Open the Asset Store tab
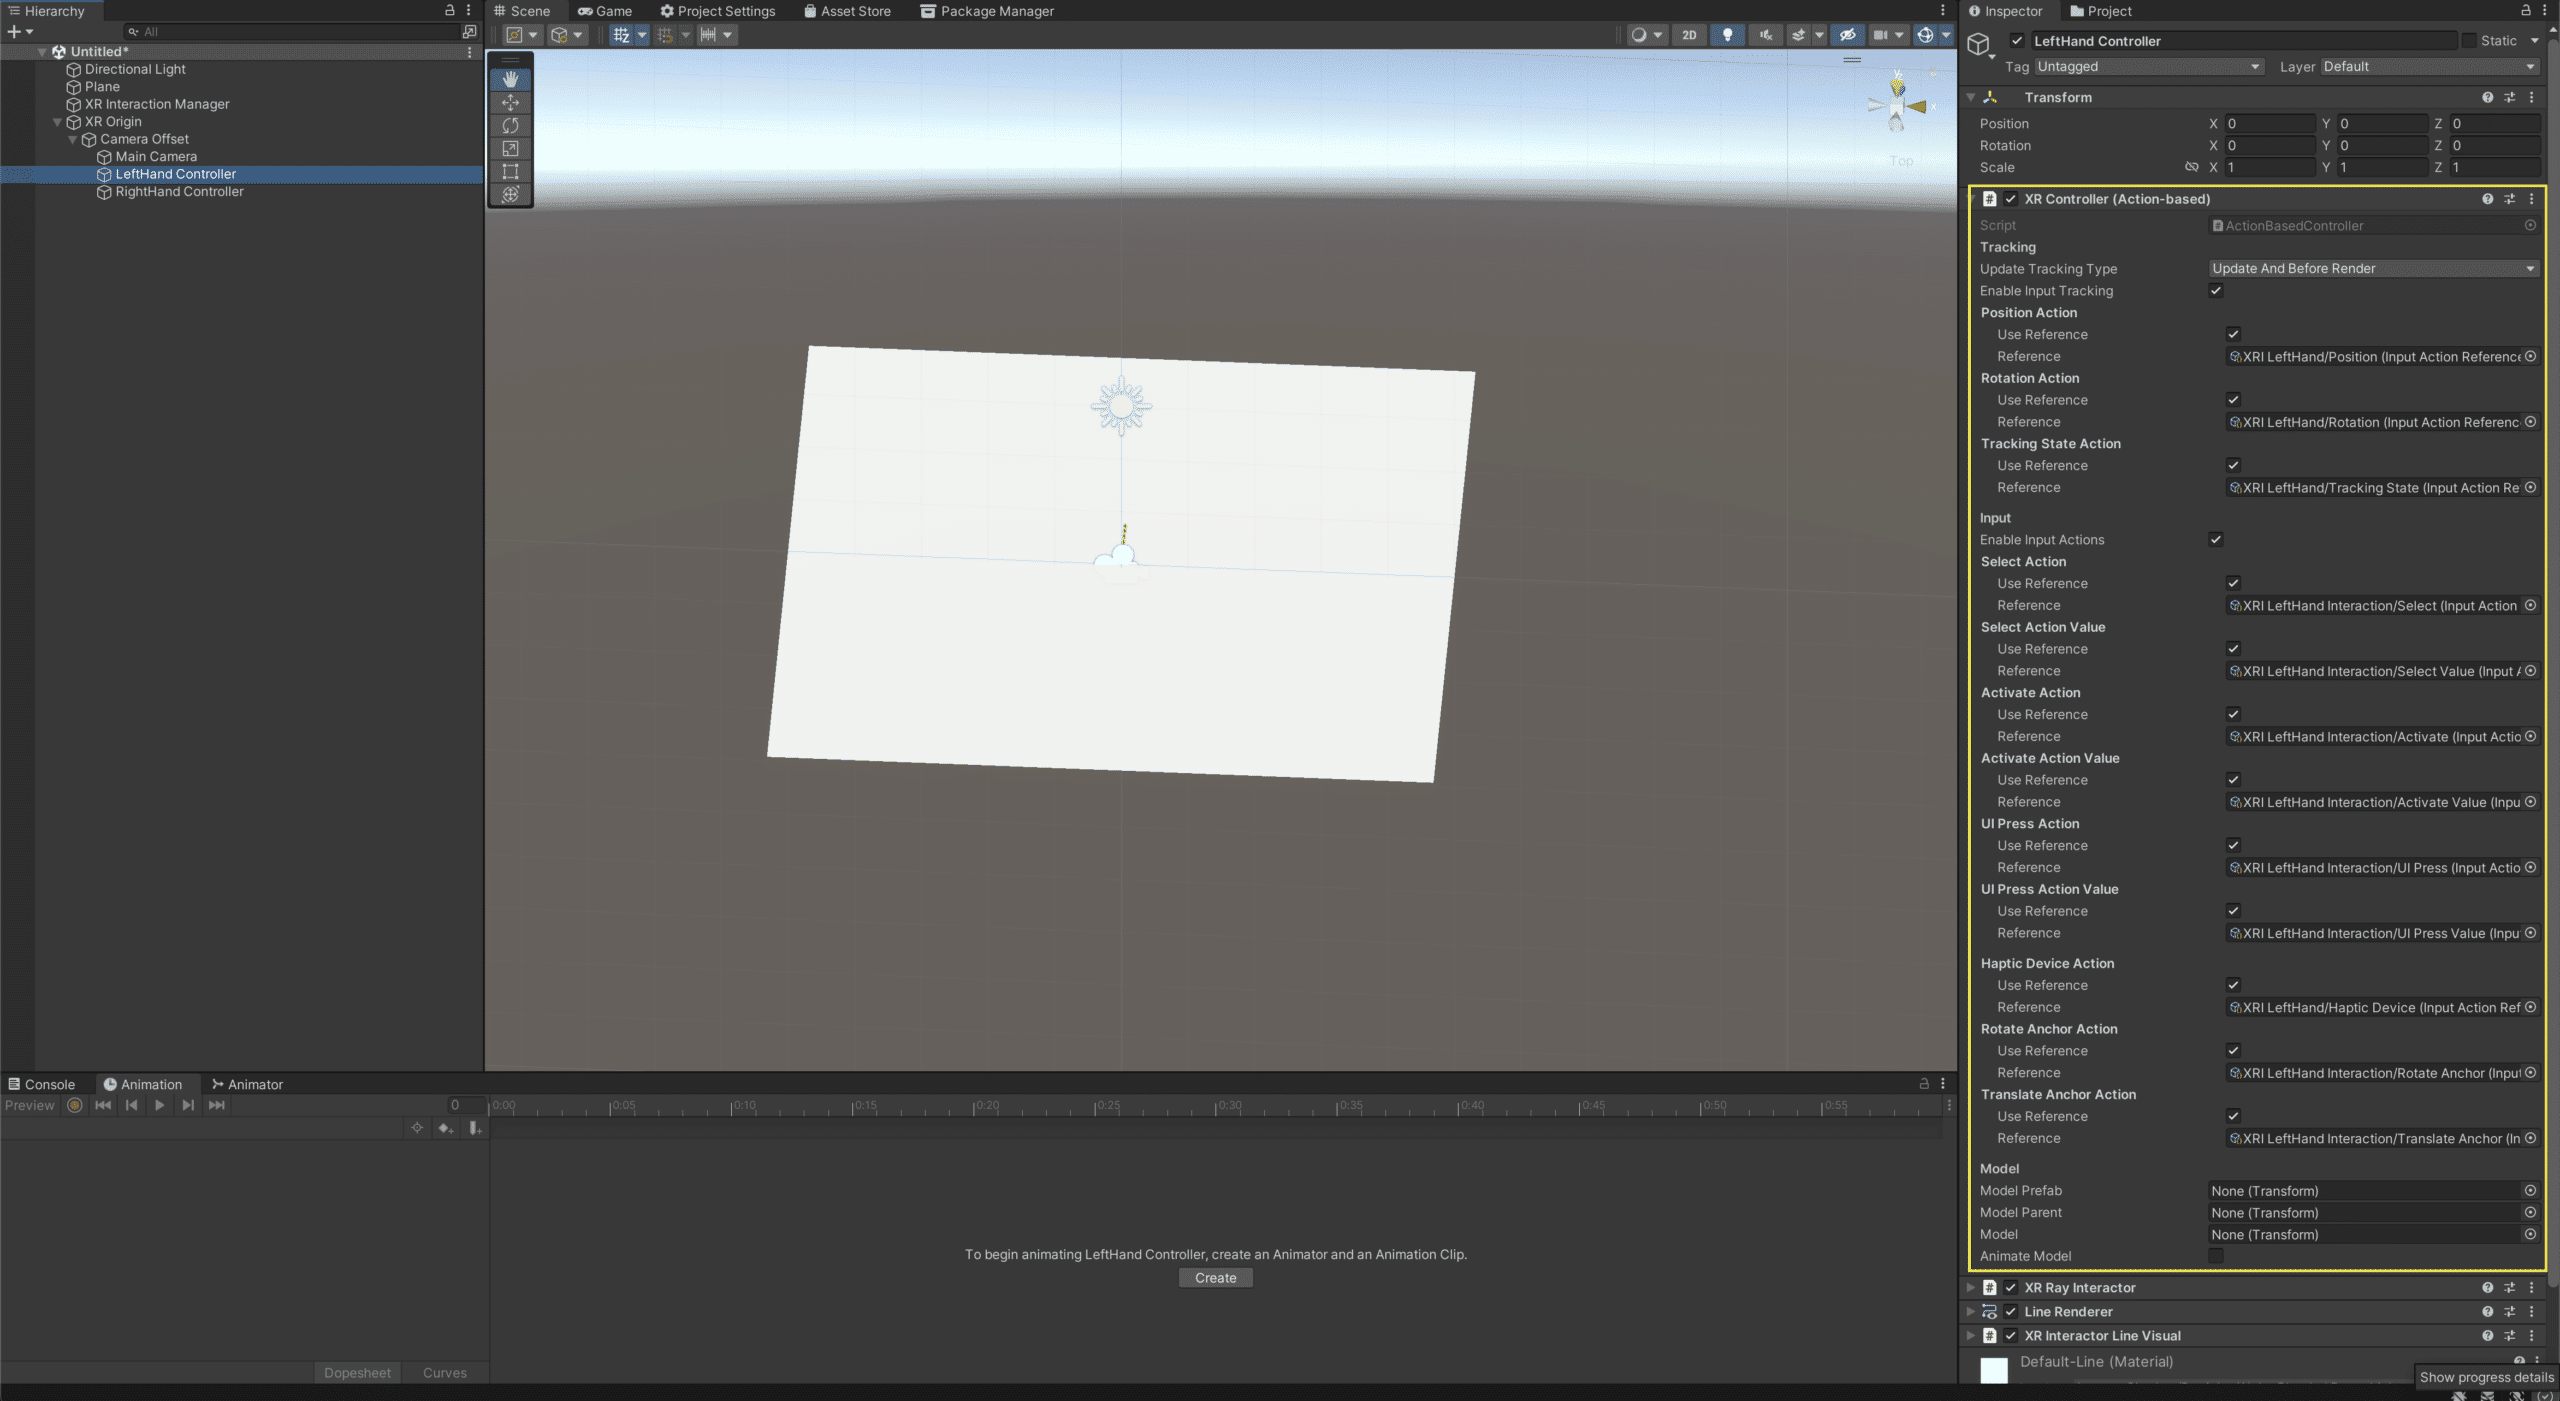The image size is (2560, 1401). tap(847, 11)
